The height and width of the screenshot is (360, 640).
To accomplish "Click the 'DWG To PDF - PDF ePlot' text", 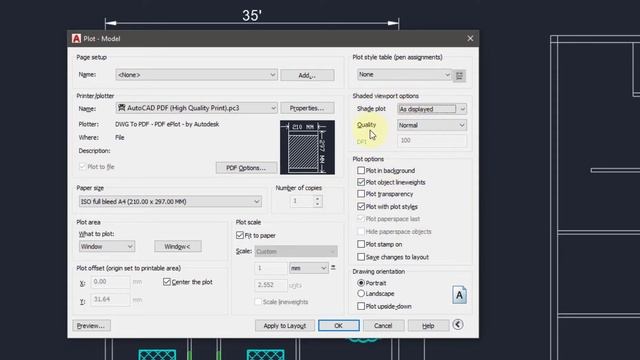I will (x=167, y=124).
